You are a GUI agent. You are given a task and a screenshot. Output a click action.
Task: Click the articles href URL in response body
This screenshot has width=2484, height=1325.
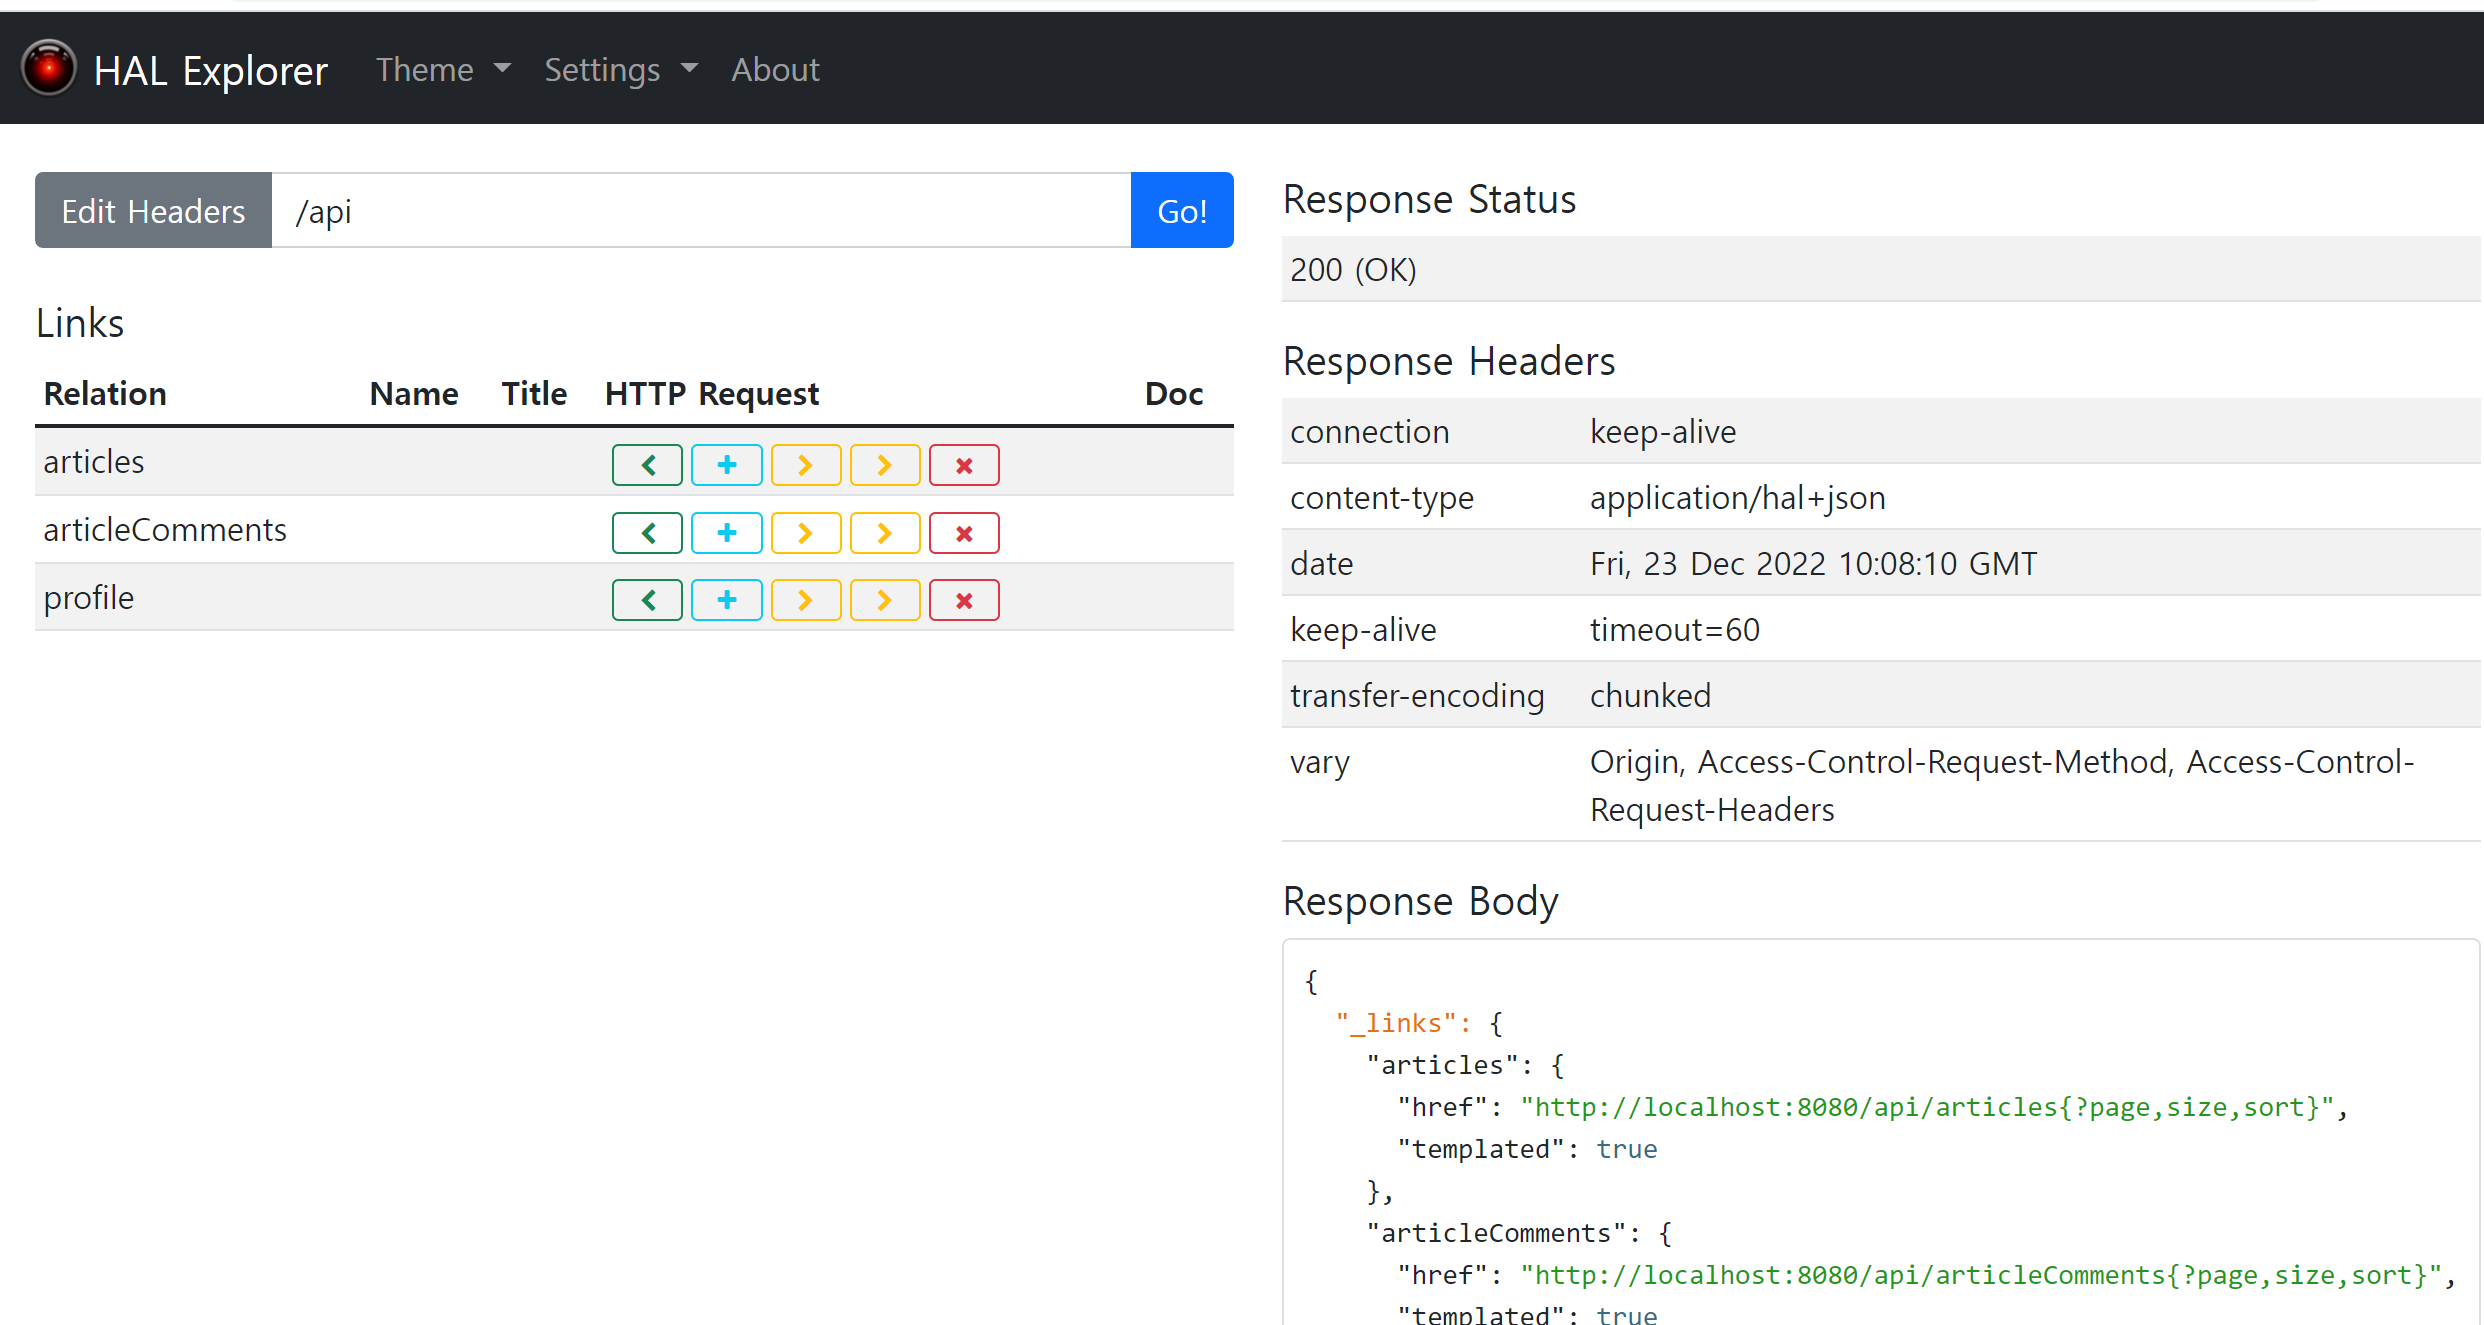click(x=1927, y=1107)
